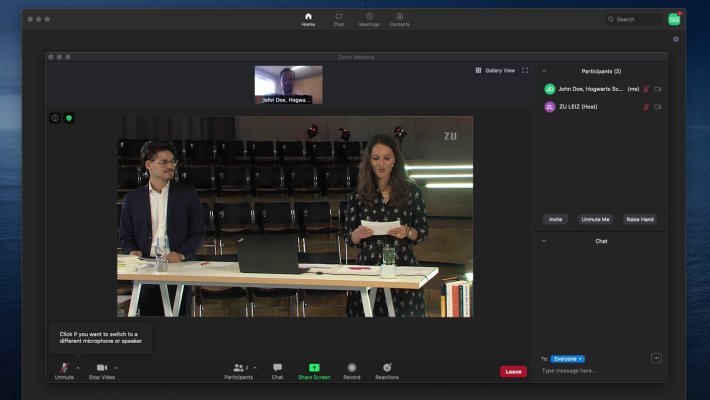
Task: Open video options arrow next to Stop Video
Action: click(115, 367)
